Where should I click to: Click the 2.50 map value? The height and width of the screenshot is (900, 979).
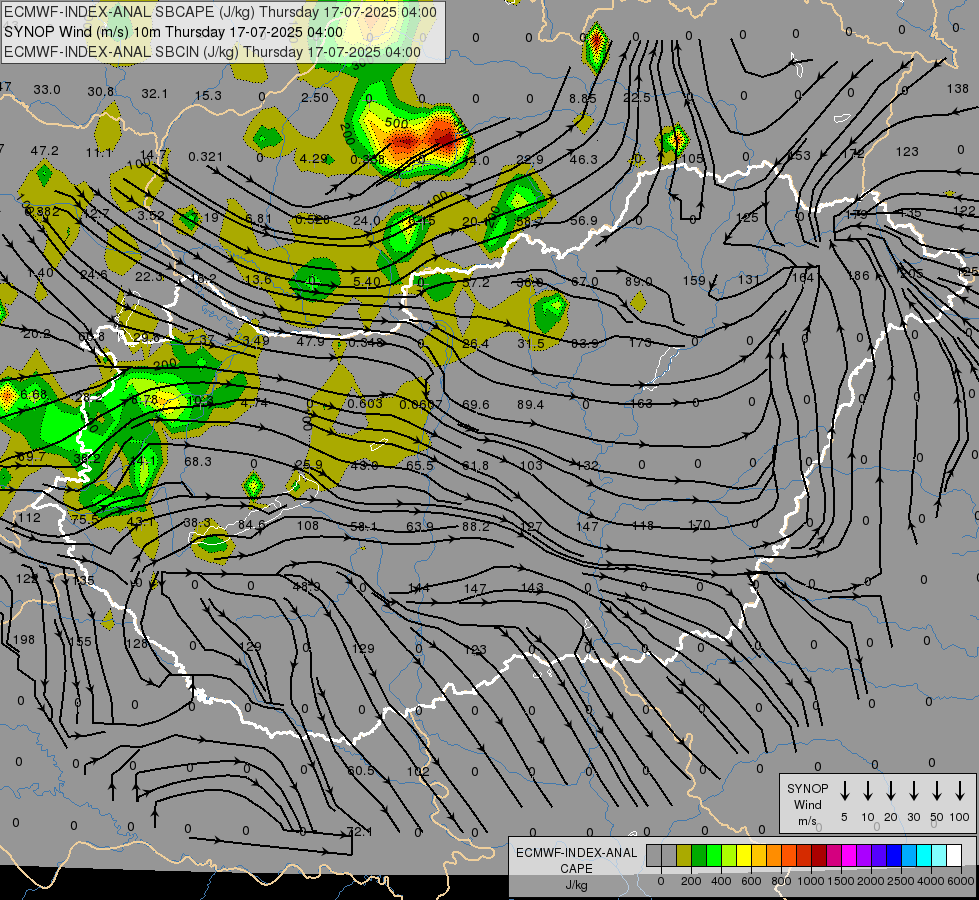pos(315,97)
